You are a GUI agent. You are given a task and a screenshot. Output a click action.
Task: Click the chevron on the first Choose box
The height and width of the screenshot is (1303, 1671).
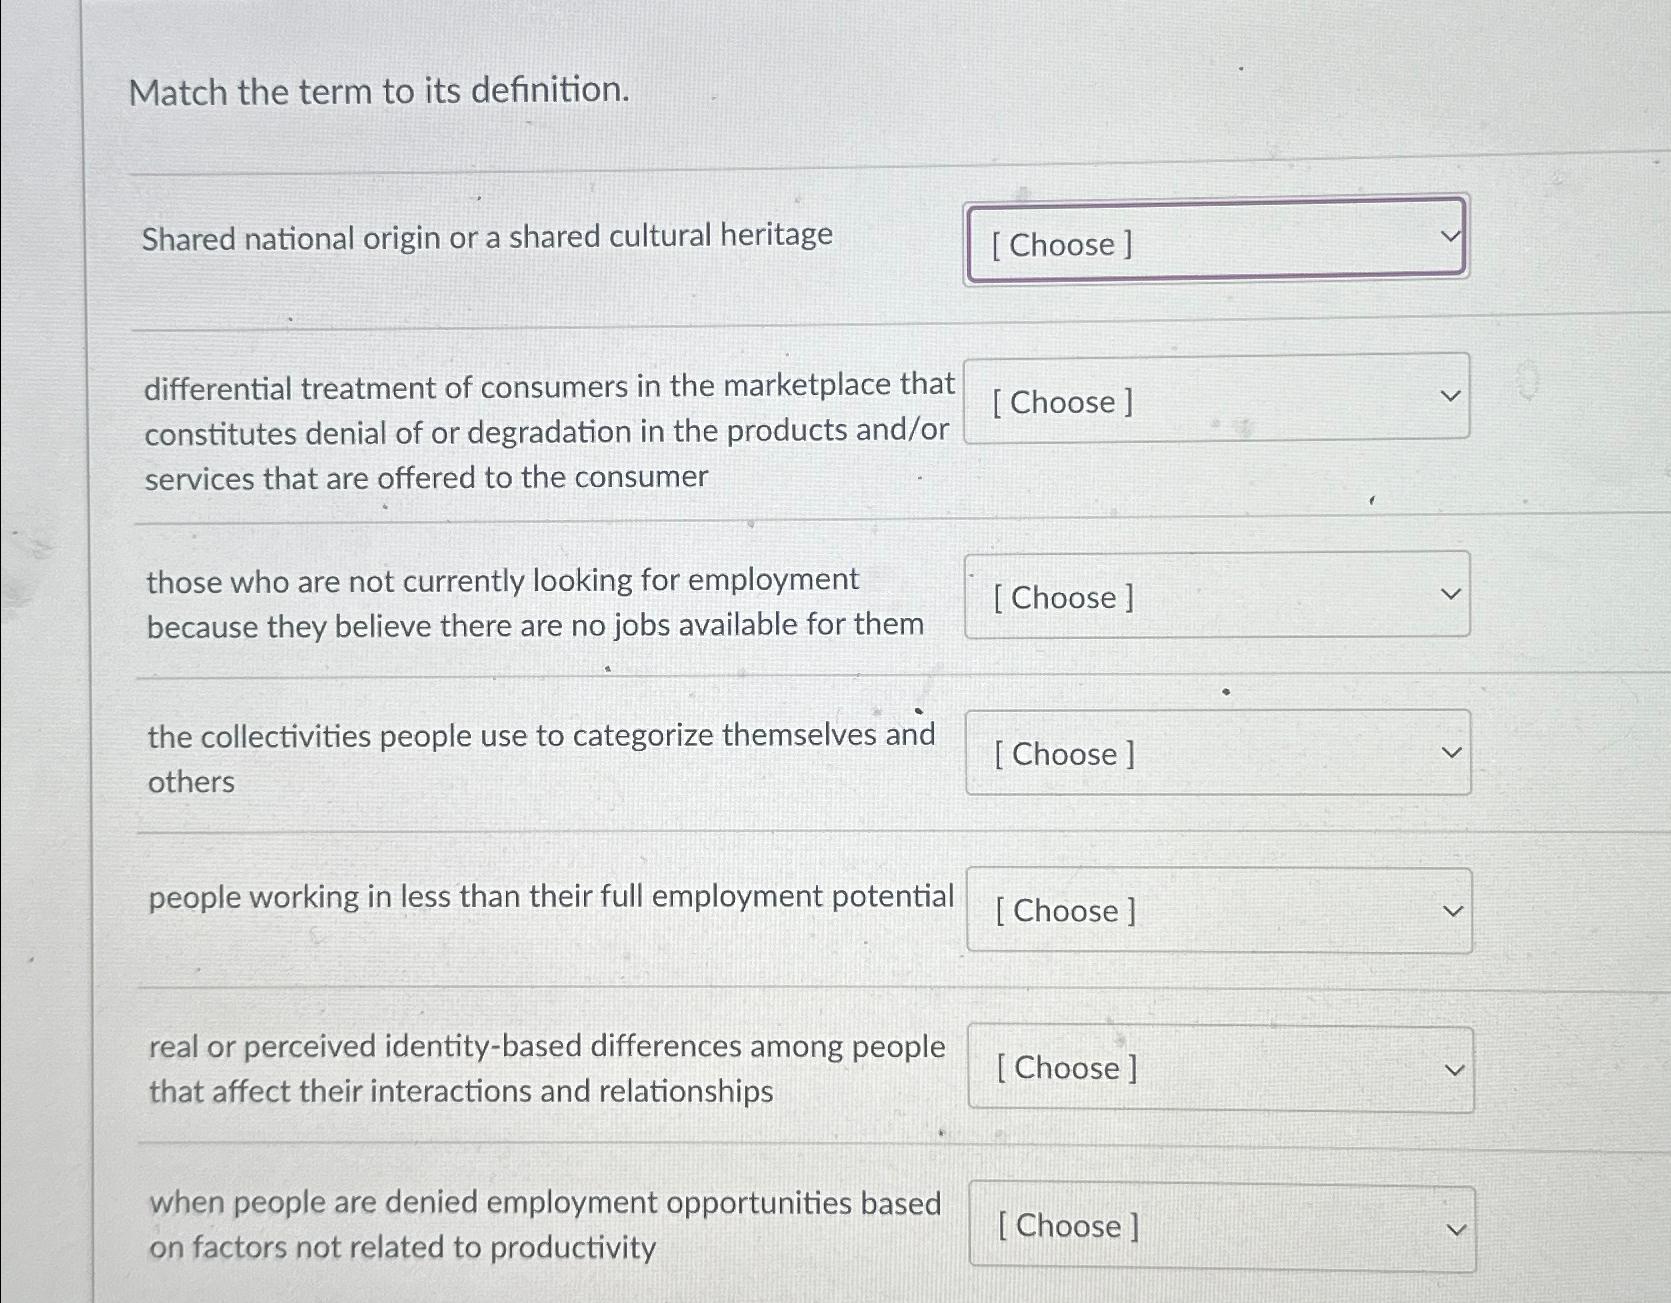[1449, 235]
